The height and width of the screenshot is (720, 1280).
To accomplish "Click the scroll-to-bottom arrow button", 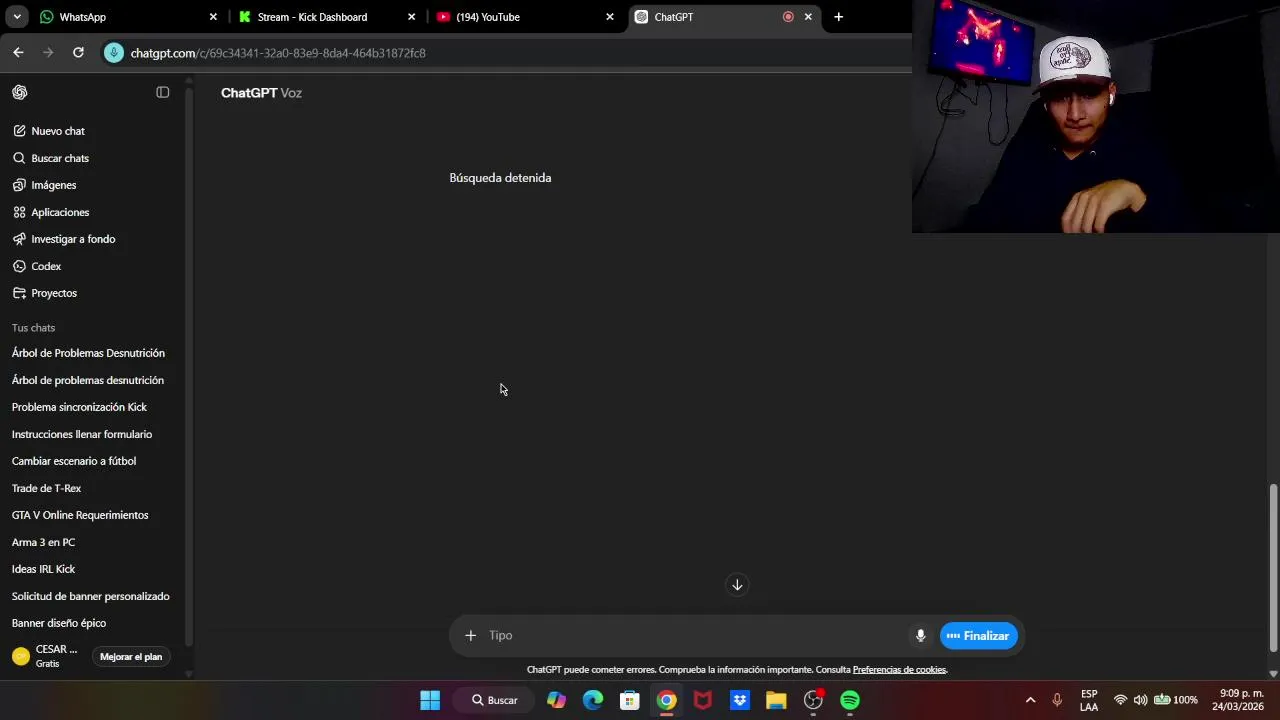I will 737,585.
